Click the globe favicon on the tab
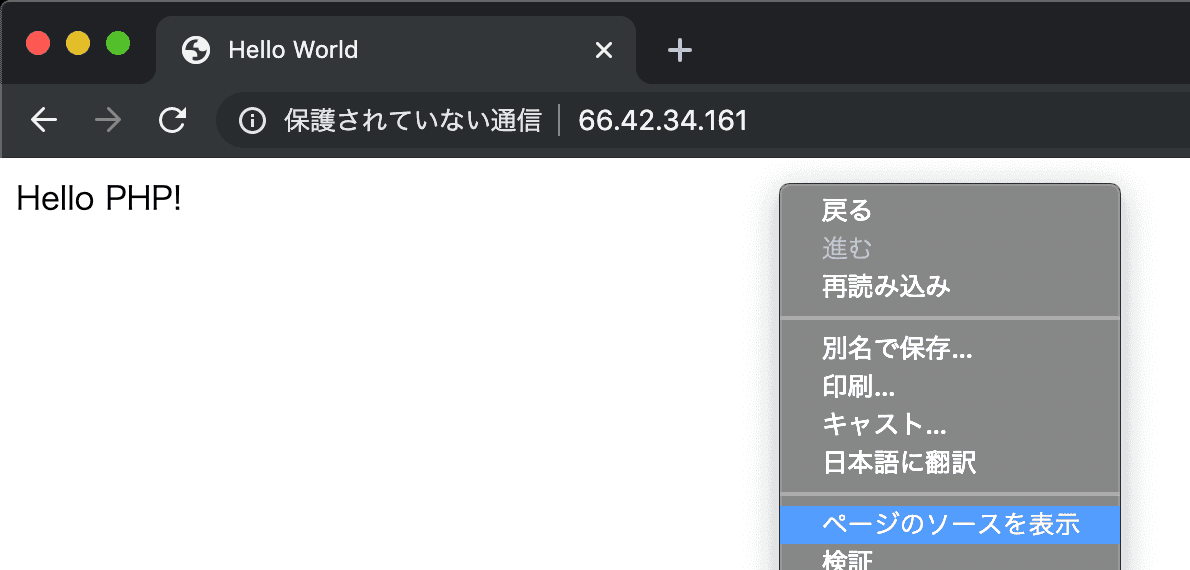This screenshot has width=1190, height=570. [x=196, y=50]
